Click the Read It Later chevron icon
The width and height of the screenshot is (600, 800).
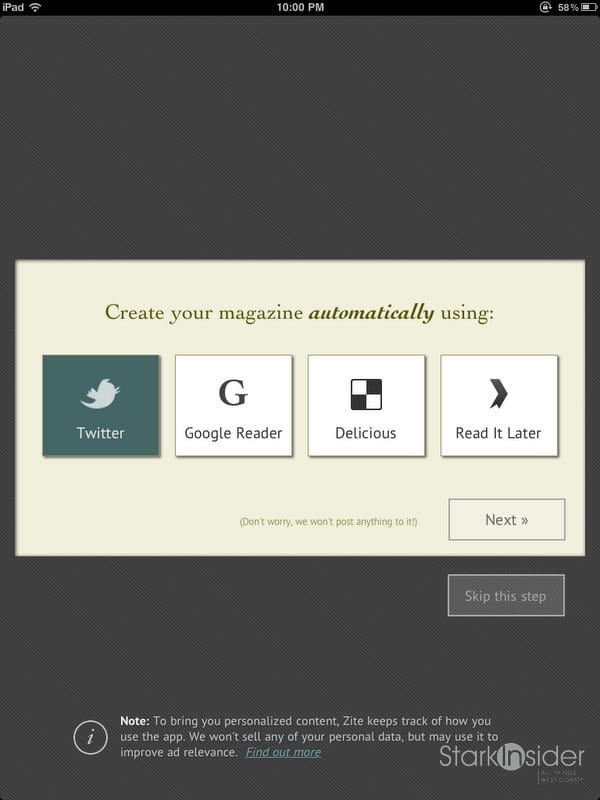pyautogui.click(x=498, y=394)
